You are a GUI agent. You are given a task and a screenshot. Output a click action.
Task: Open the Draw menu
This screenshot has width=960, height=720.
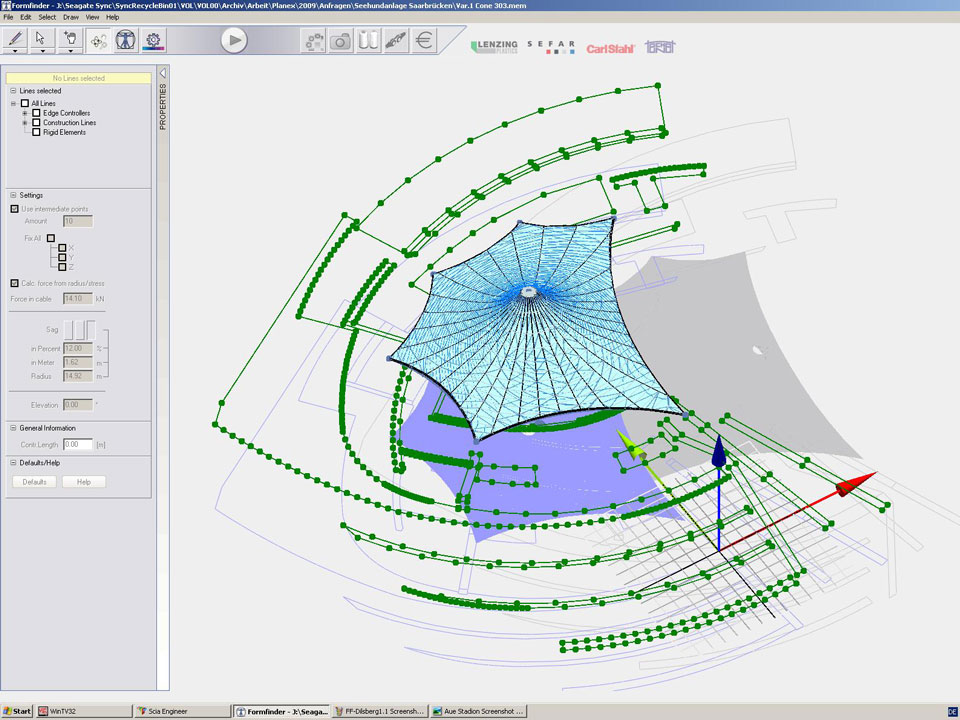click(71, 17)
